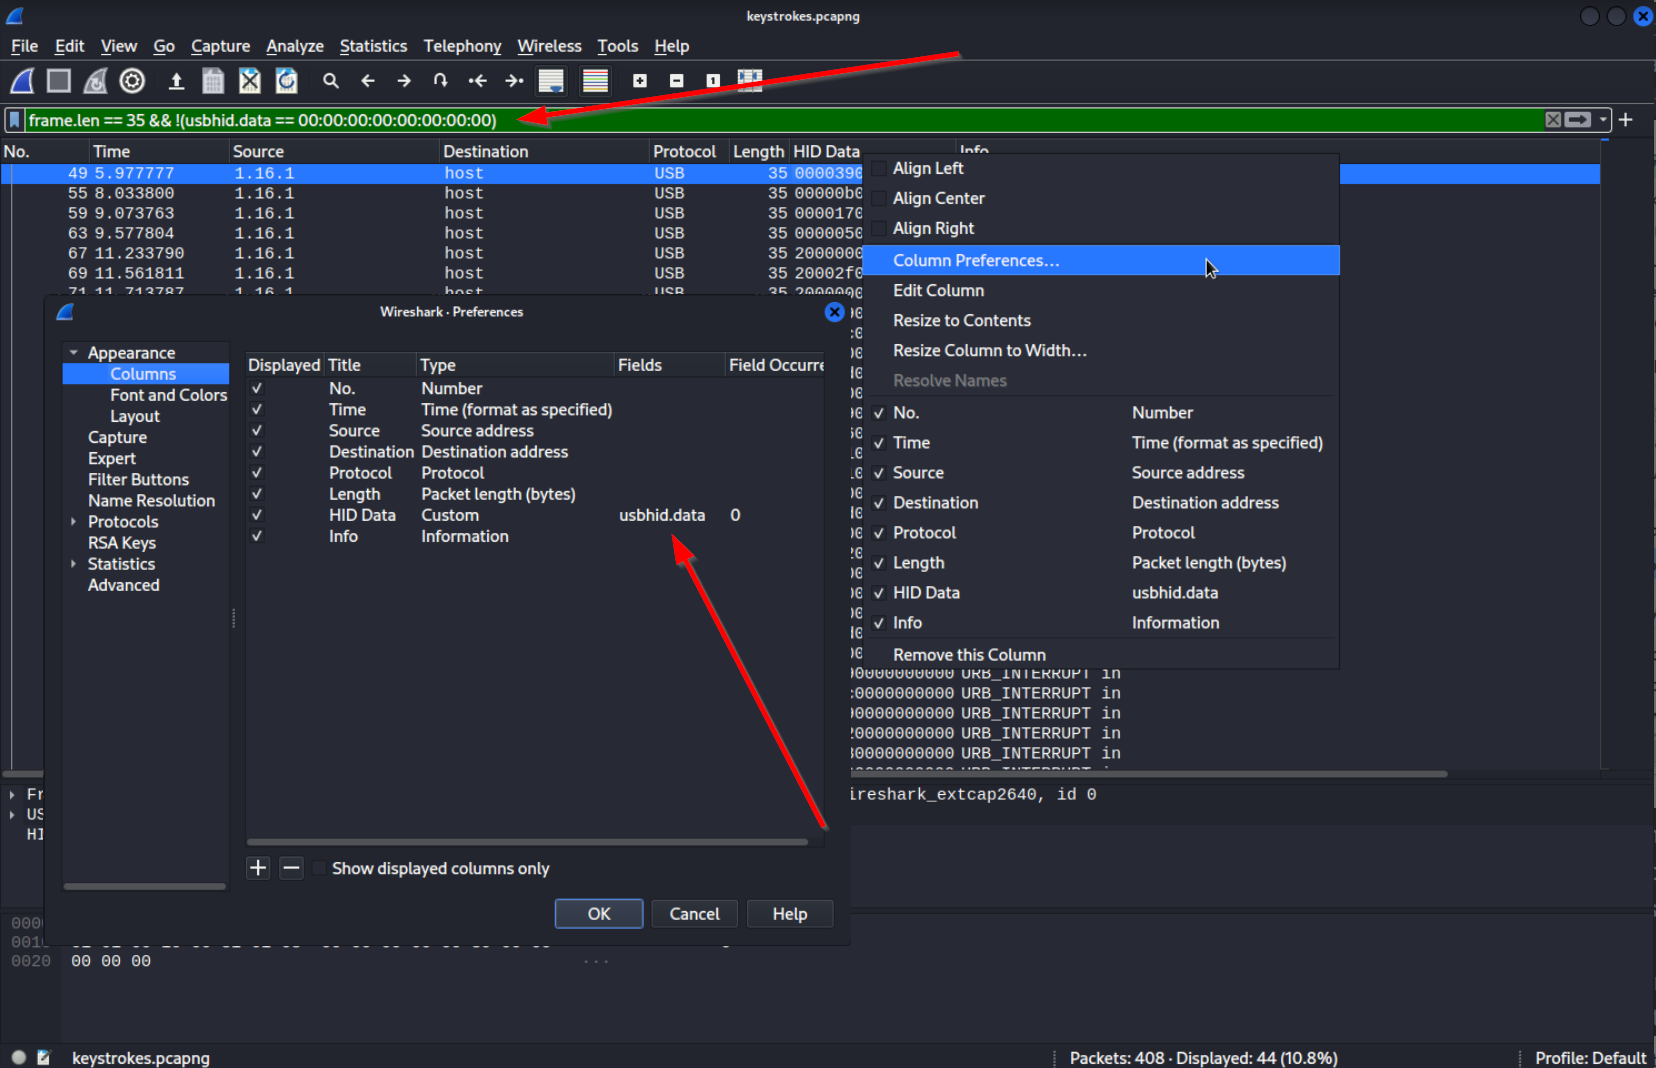Screen dimensions: 1656x1068
Task: Click Cancel in Preferences dialog
Action: (x=694, y=914)
